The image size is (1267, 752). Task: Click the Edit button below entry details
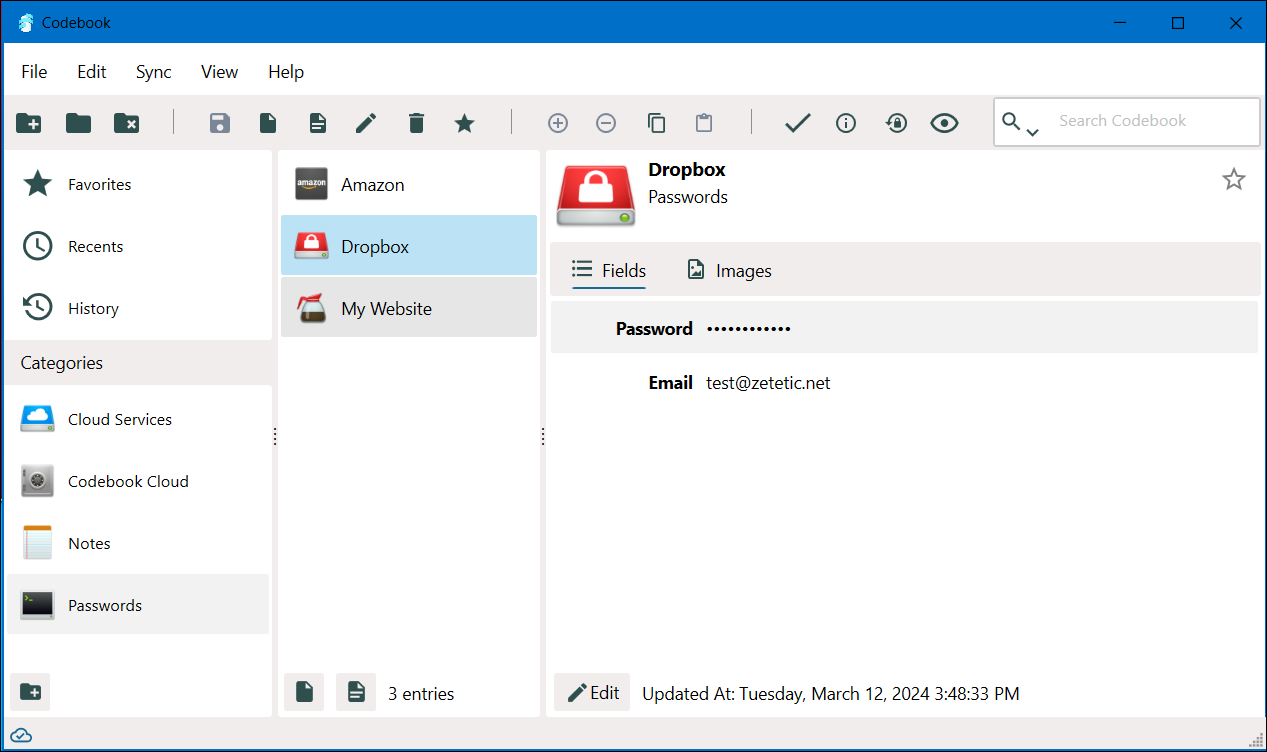point(592,693)
